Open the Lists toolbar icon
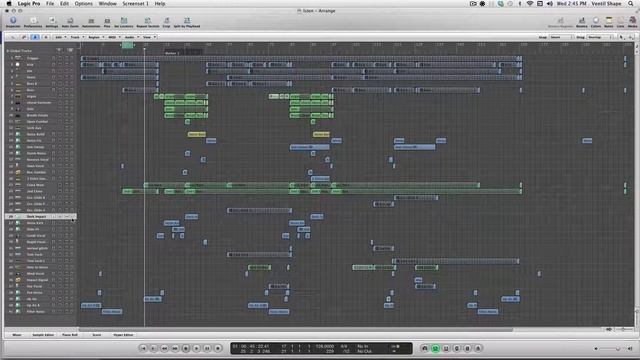 620,21
